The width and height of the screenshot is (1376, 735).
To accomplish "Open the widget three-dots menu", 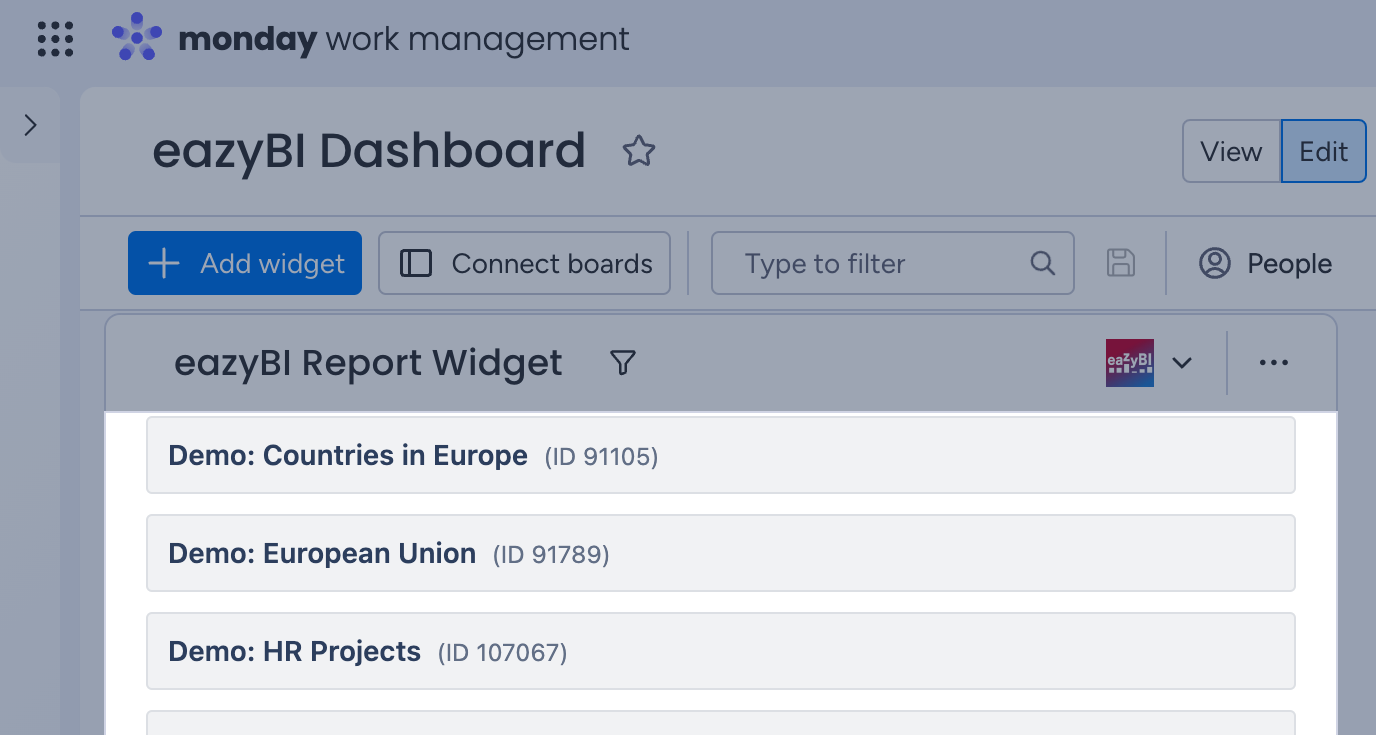I will pyautogui.click(x=1274, y=362).
